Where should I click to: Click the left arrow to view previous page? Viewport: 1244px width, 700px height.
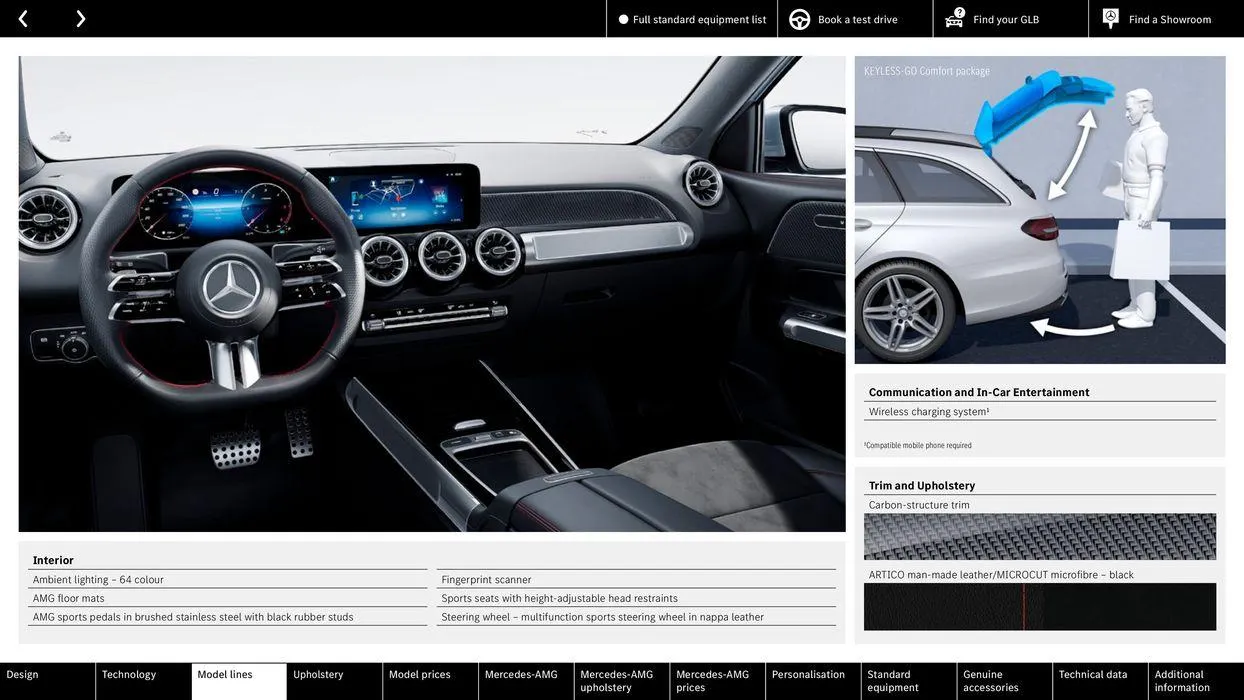pos(22,16)
